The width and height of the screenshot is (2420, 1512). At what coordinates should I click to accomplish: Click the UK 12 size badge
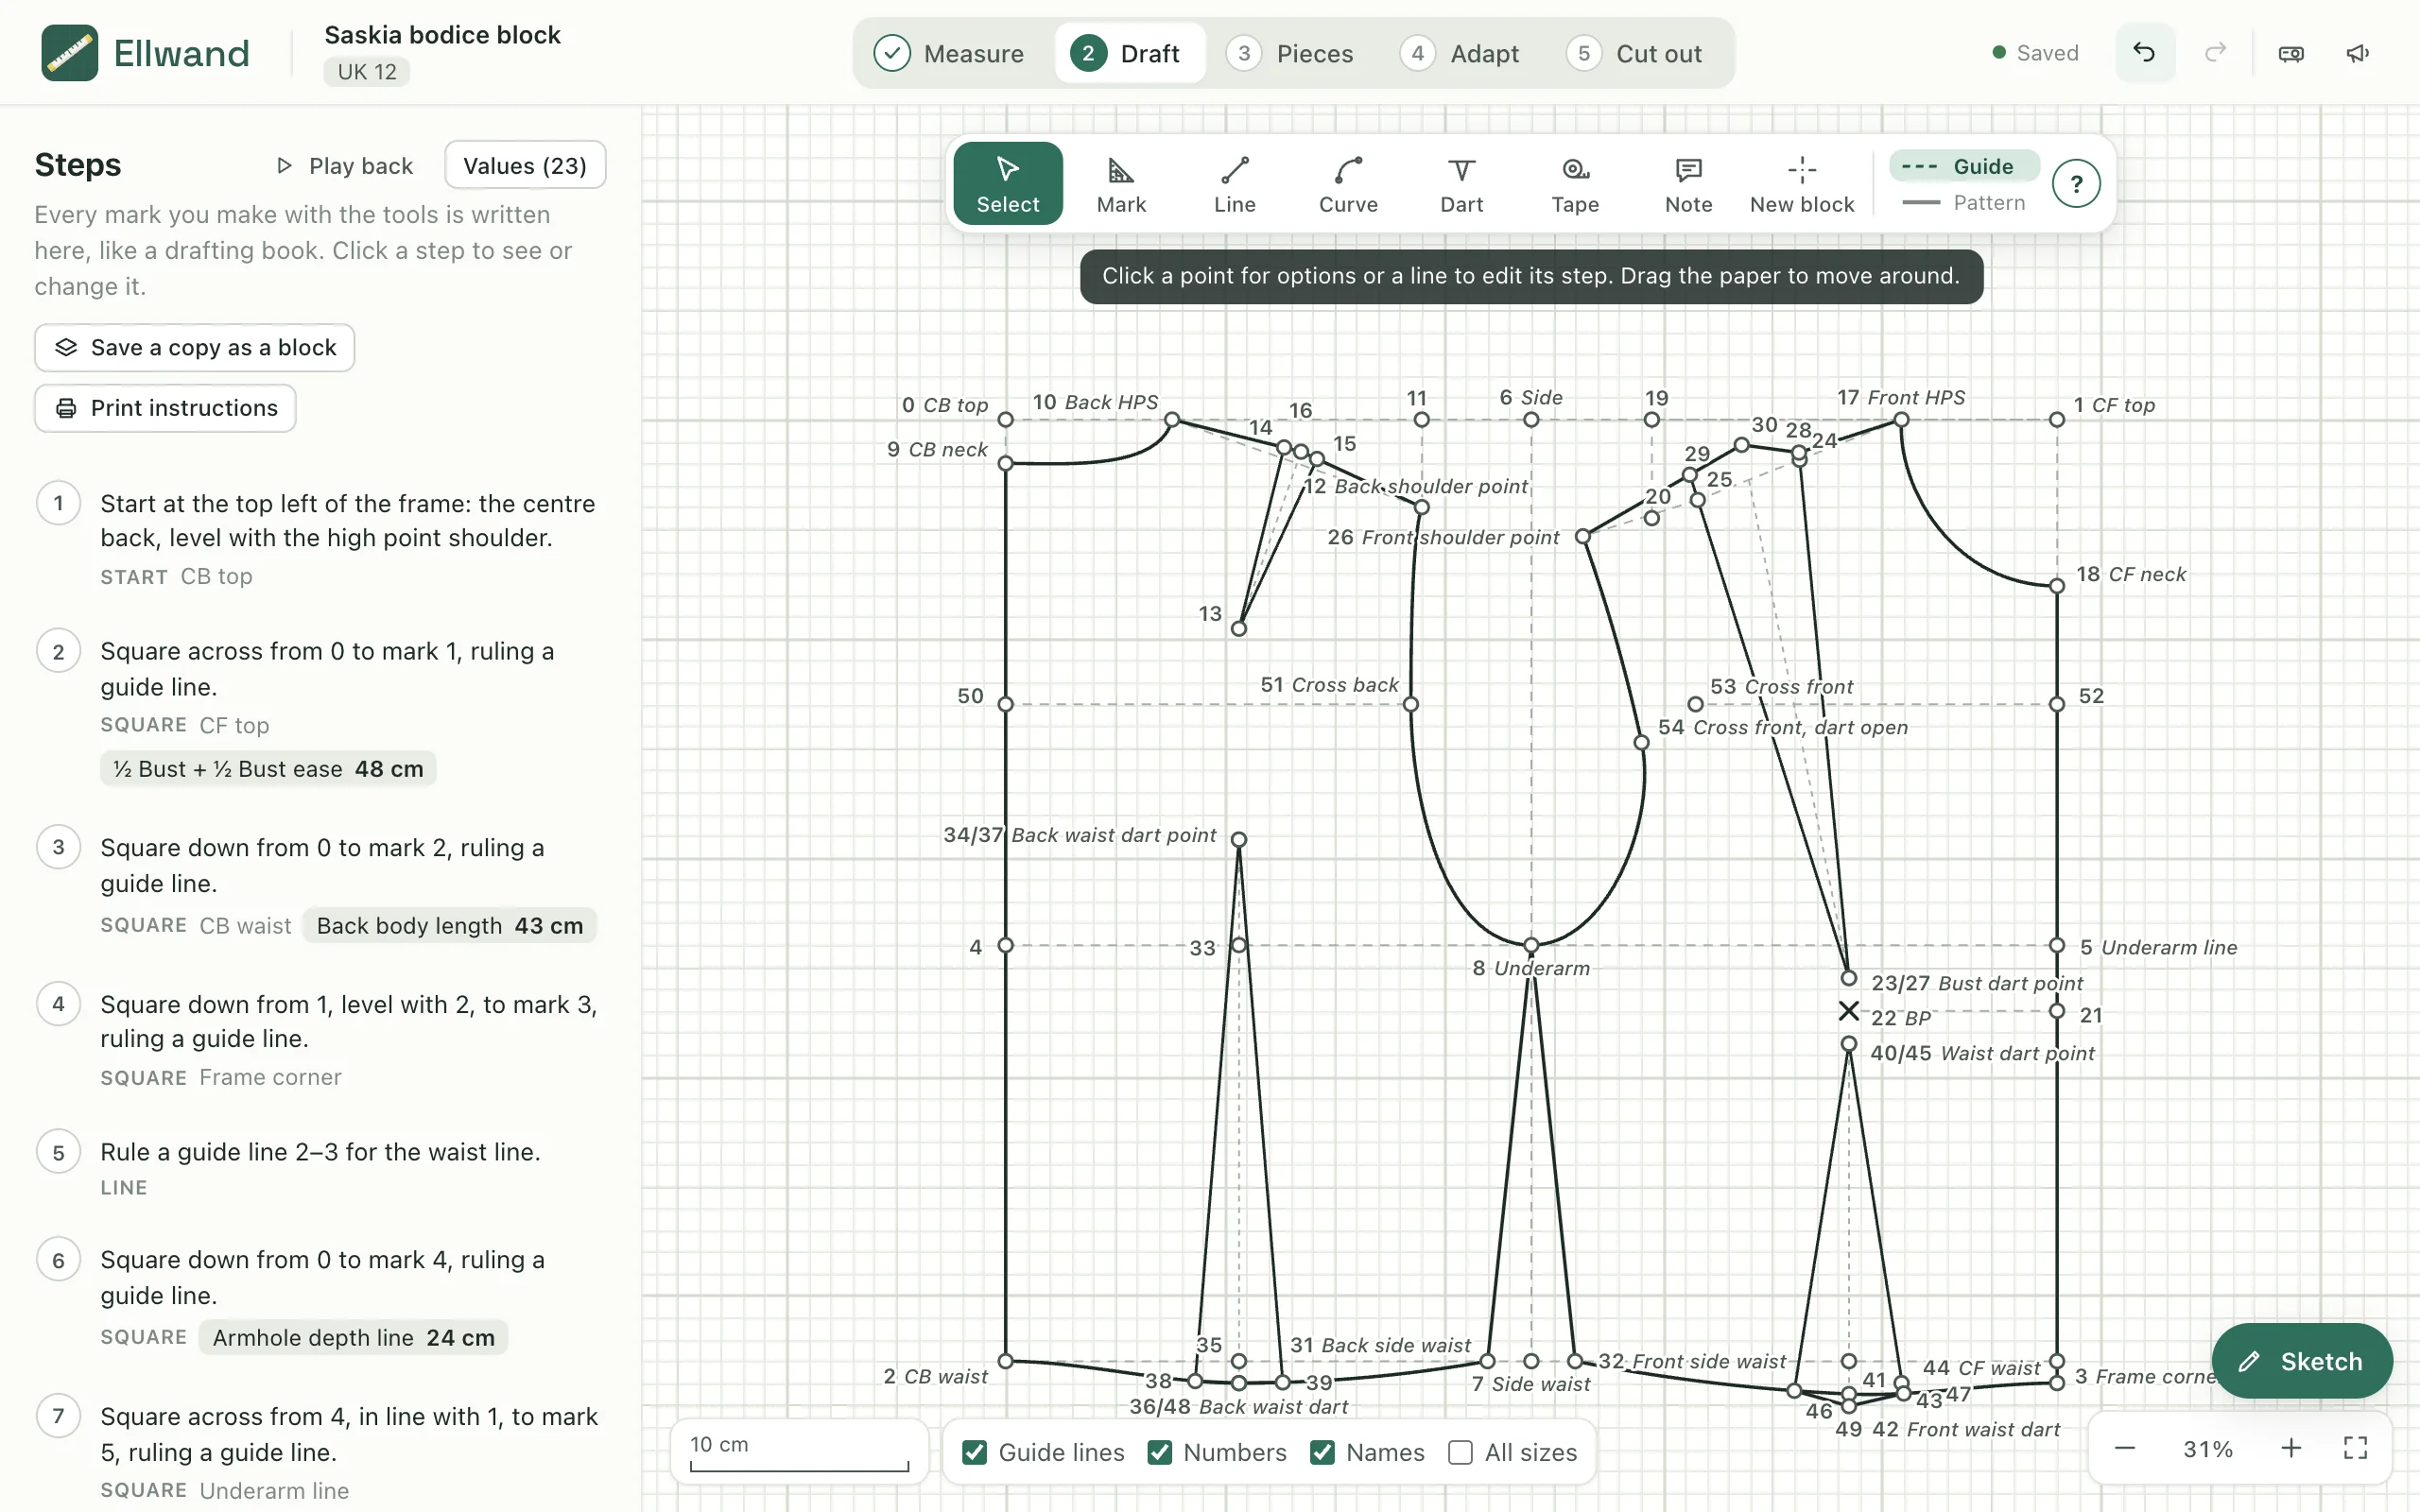366,72
